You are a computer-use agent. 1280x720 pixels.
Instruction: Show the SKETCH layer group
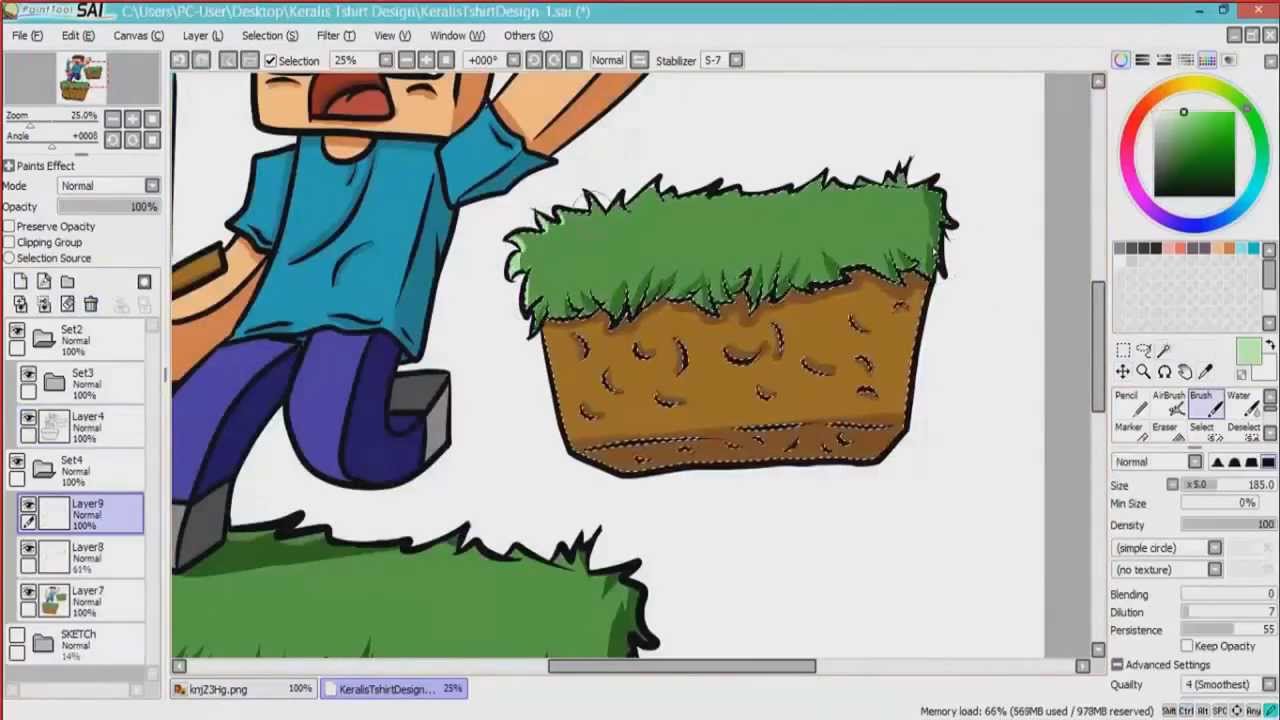coord(17,636)
